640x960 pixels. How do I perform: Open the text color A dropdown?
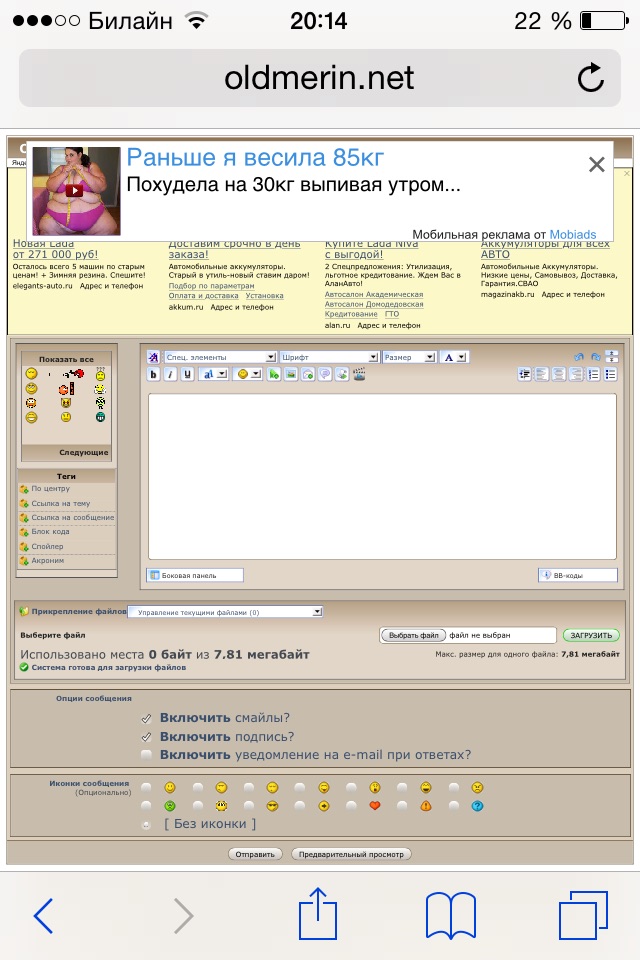(x=454, y=357)
